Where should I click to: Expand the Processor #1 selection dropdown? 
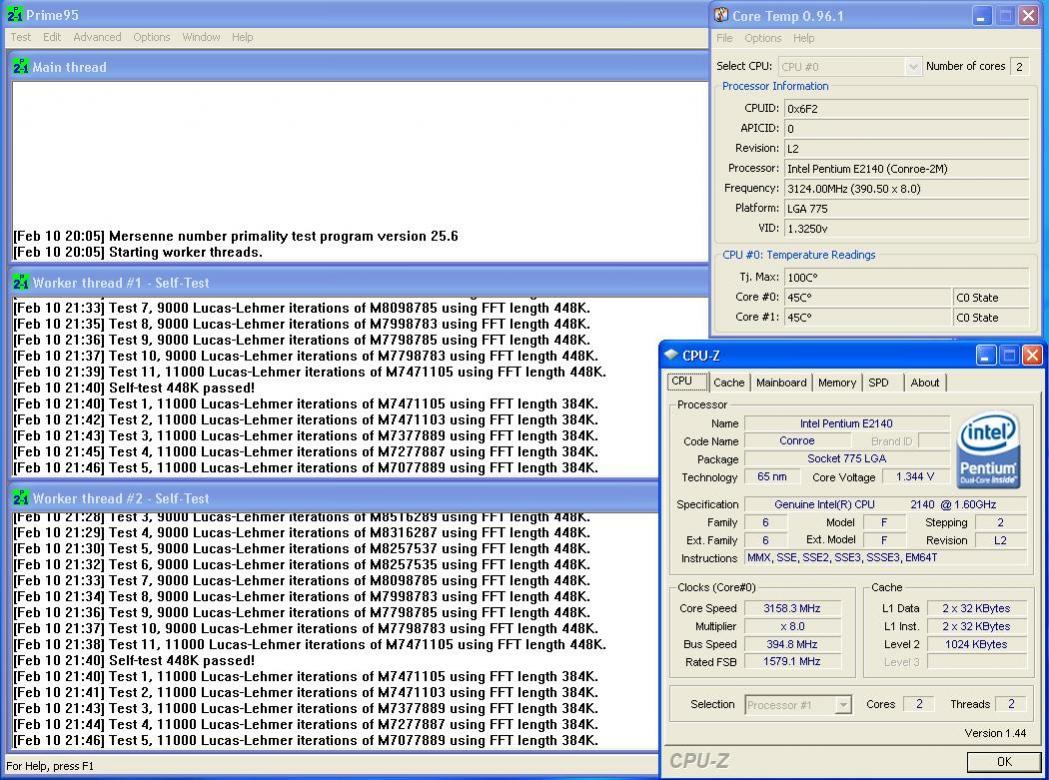843,704
